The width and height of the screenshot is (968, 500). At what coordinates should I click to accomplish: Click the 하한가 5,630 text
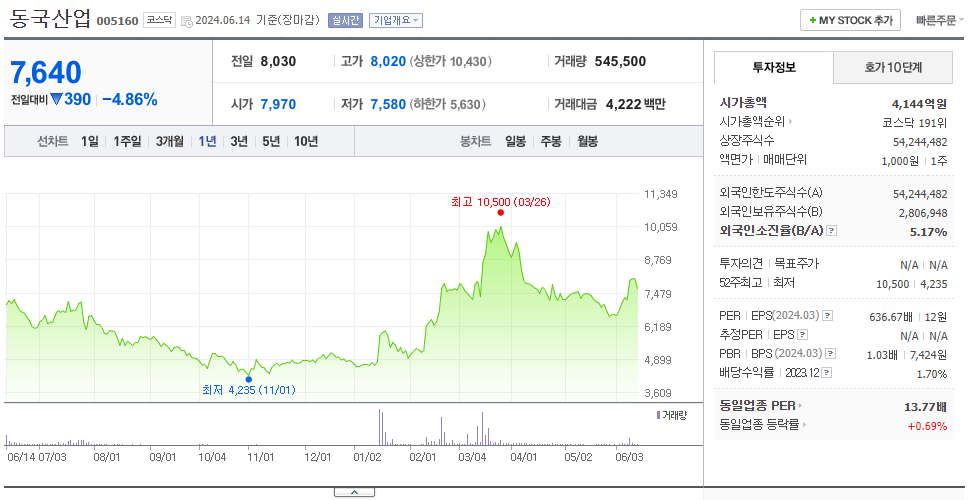(x=448, y=104)
